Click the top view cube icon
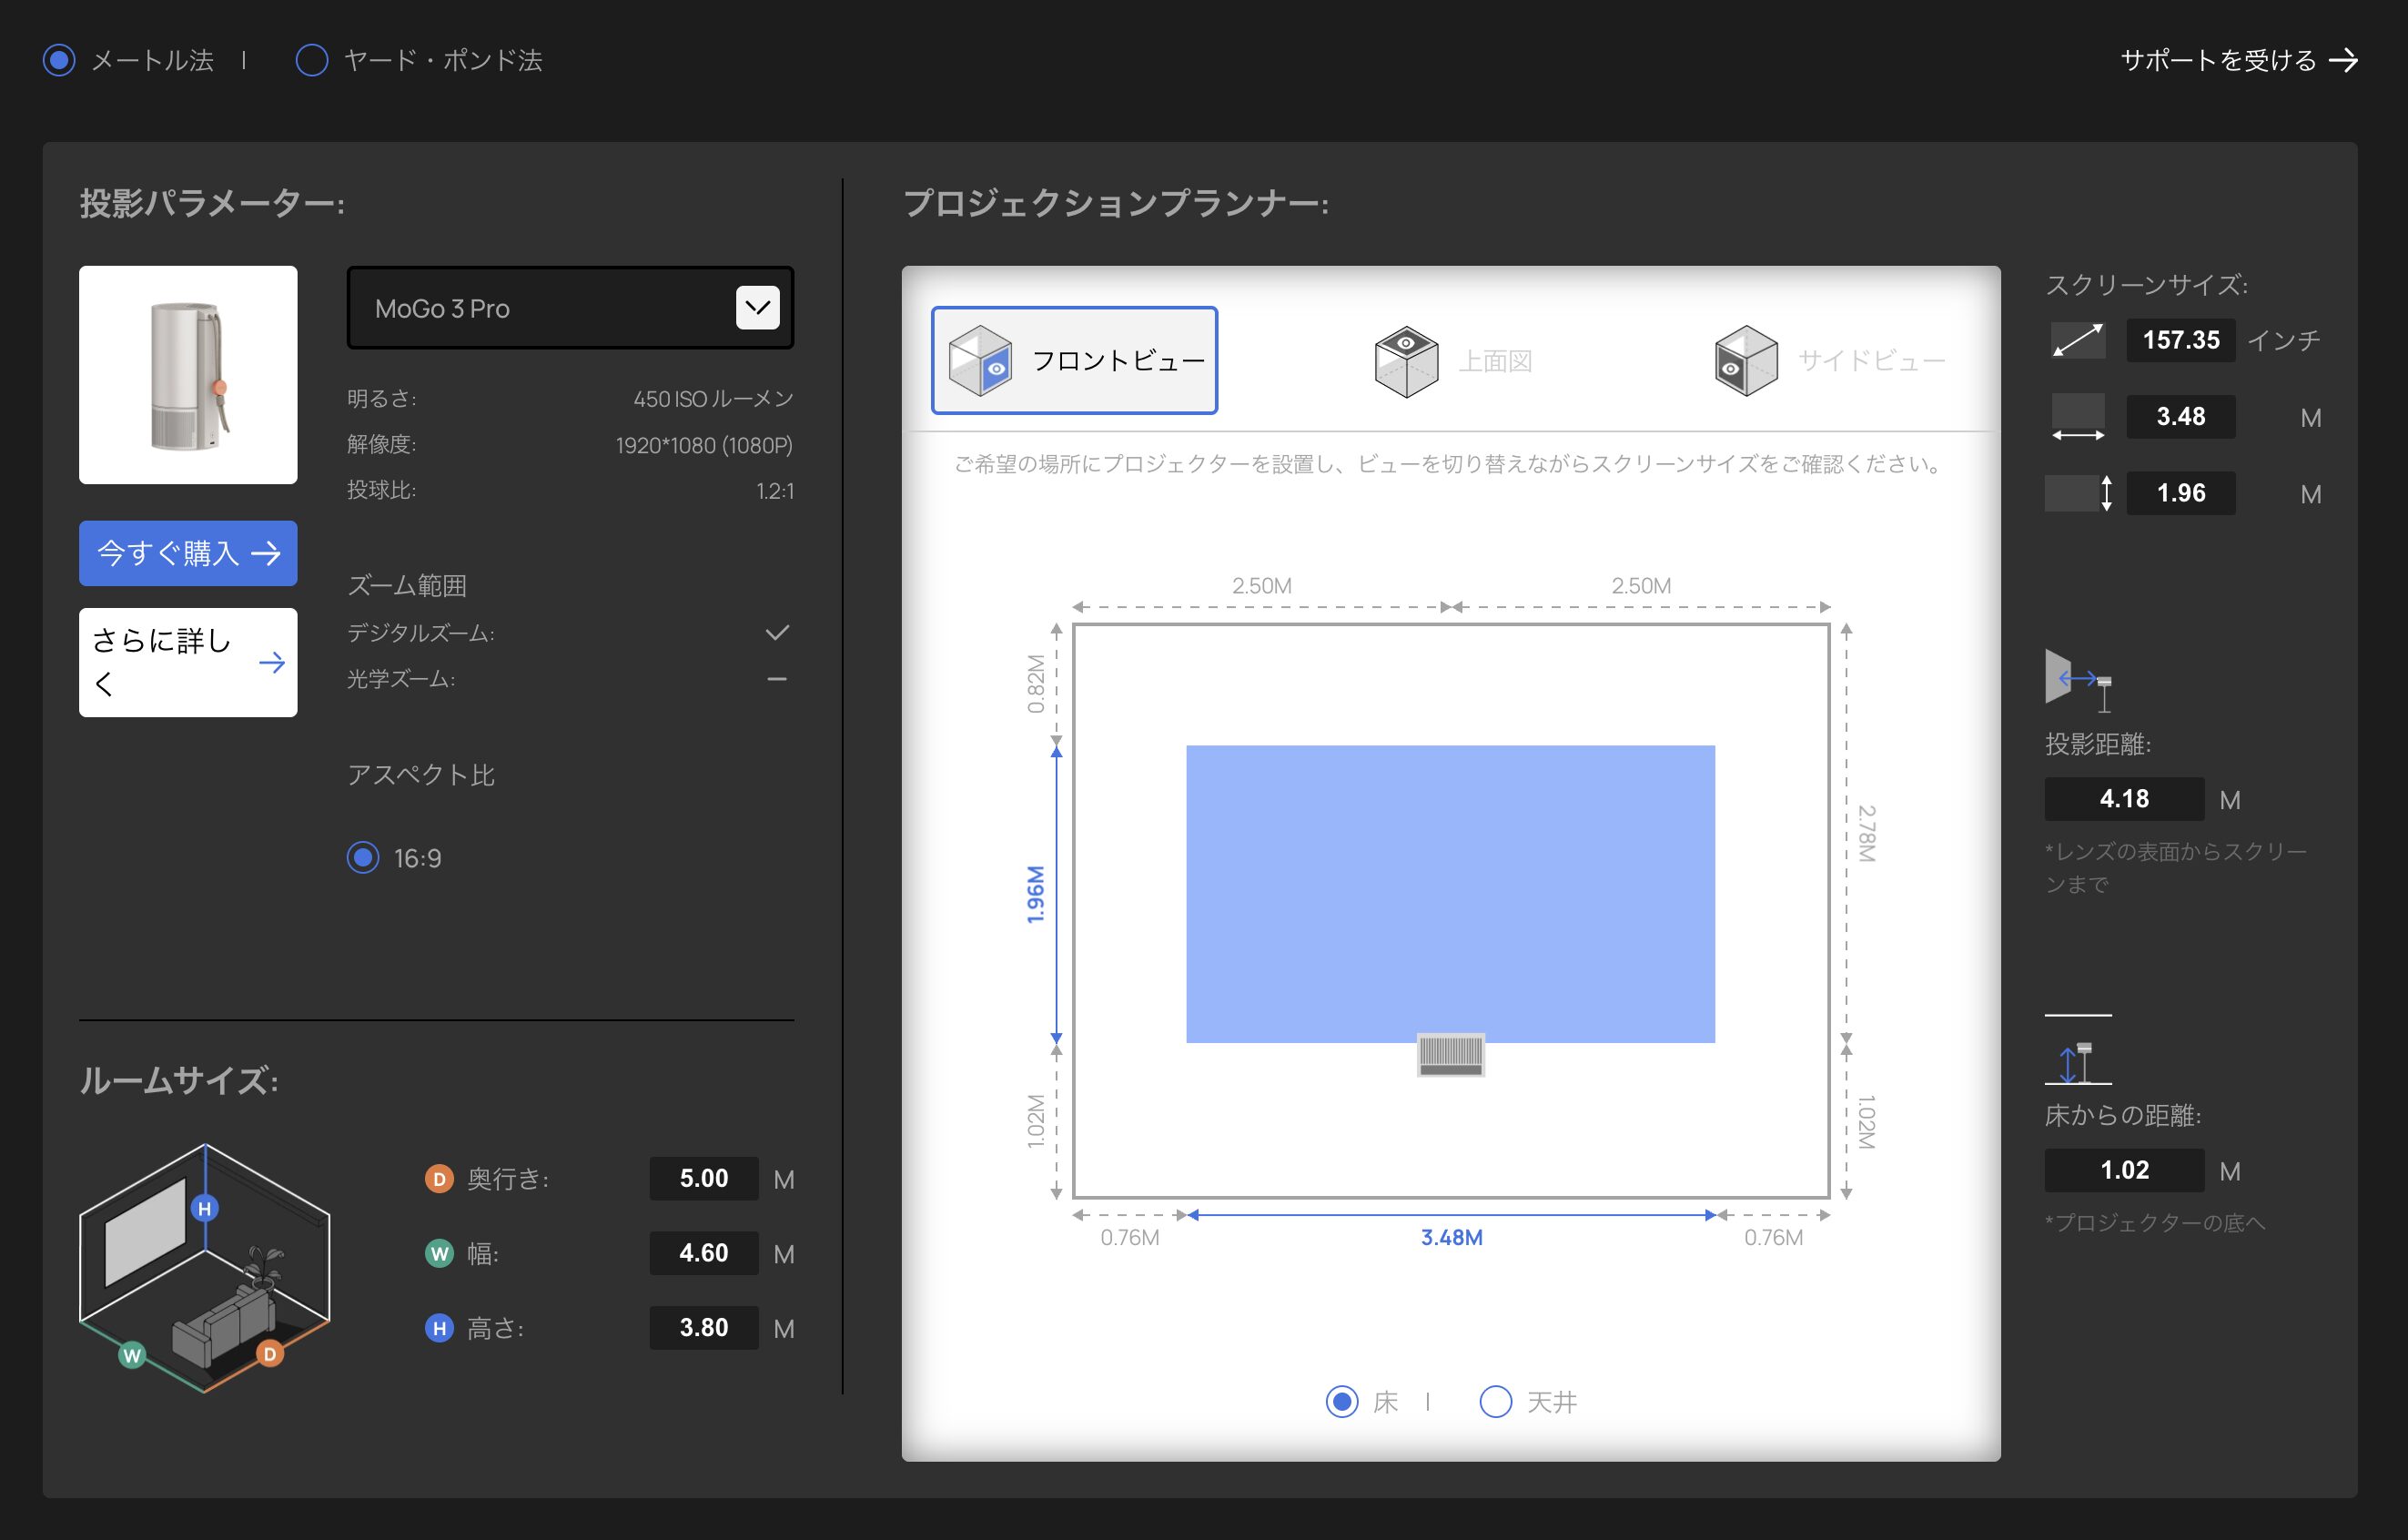The width and height of the screenshot is (2408, 1540). click(x=1406, y=361)
